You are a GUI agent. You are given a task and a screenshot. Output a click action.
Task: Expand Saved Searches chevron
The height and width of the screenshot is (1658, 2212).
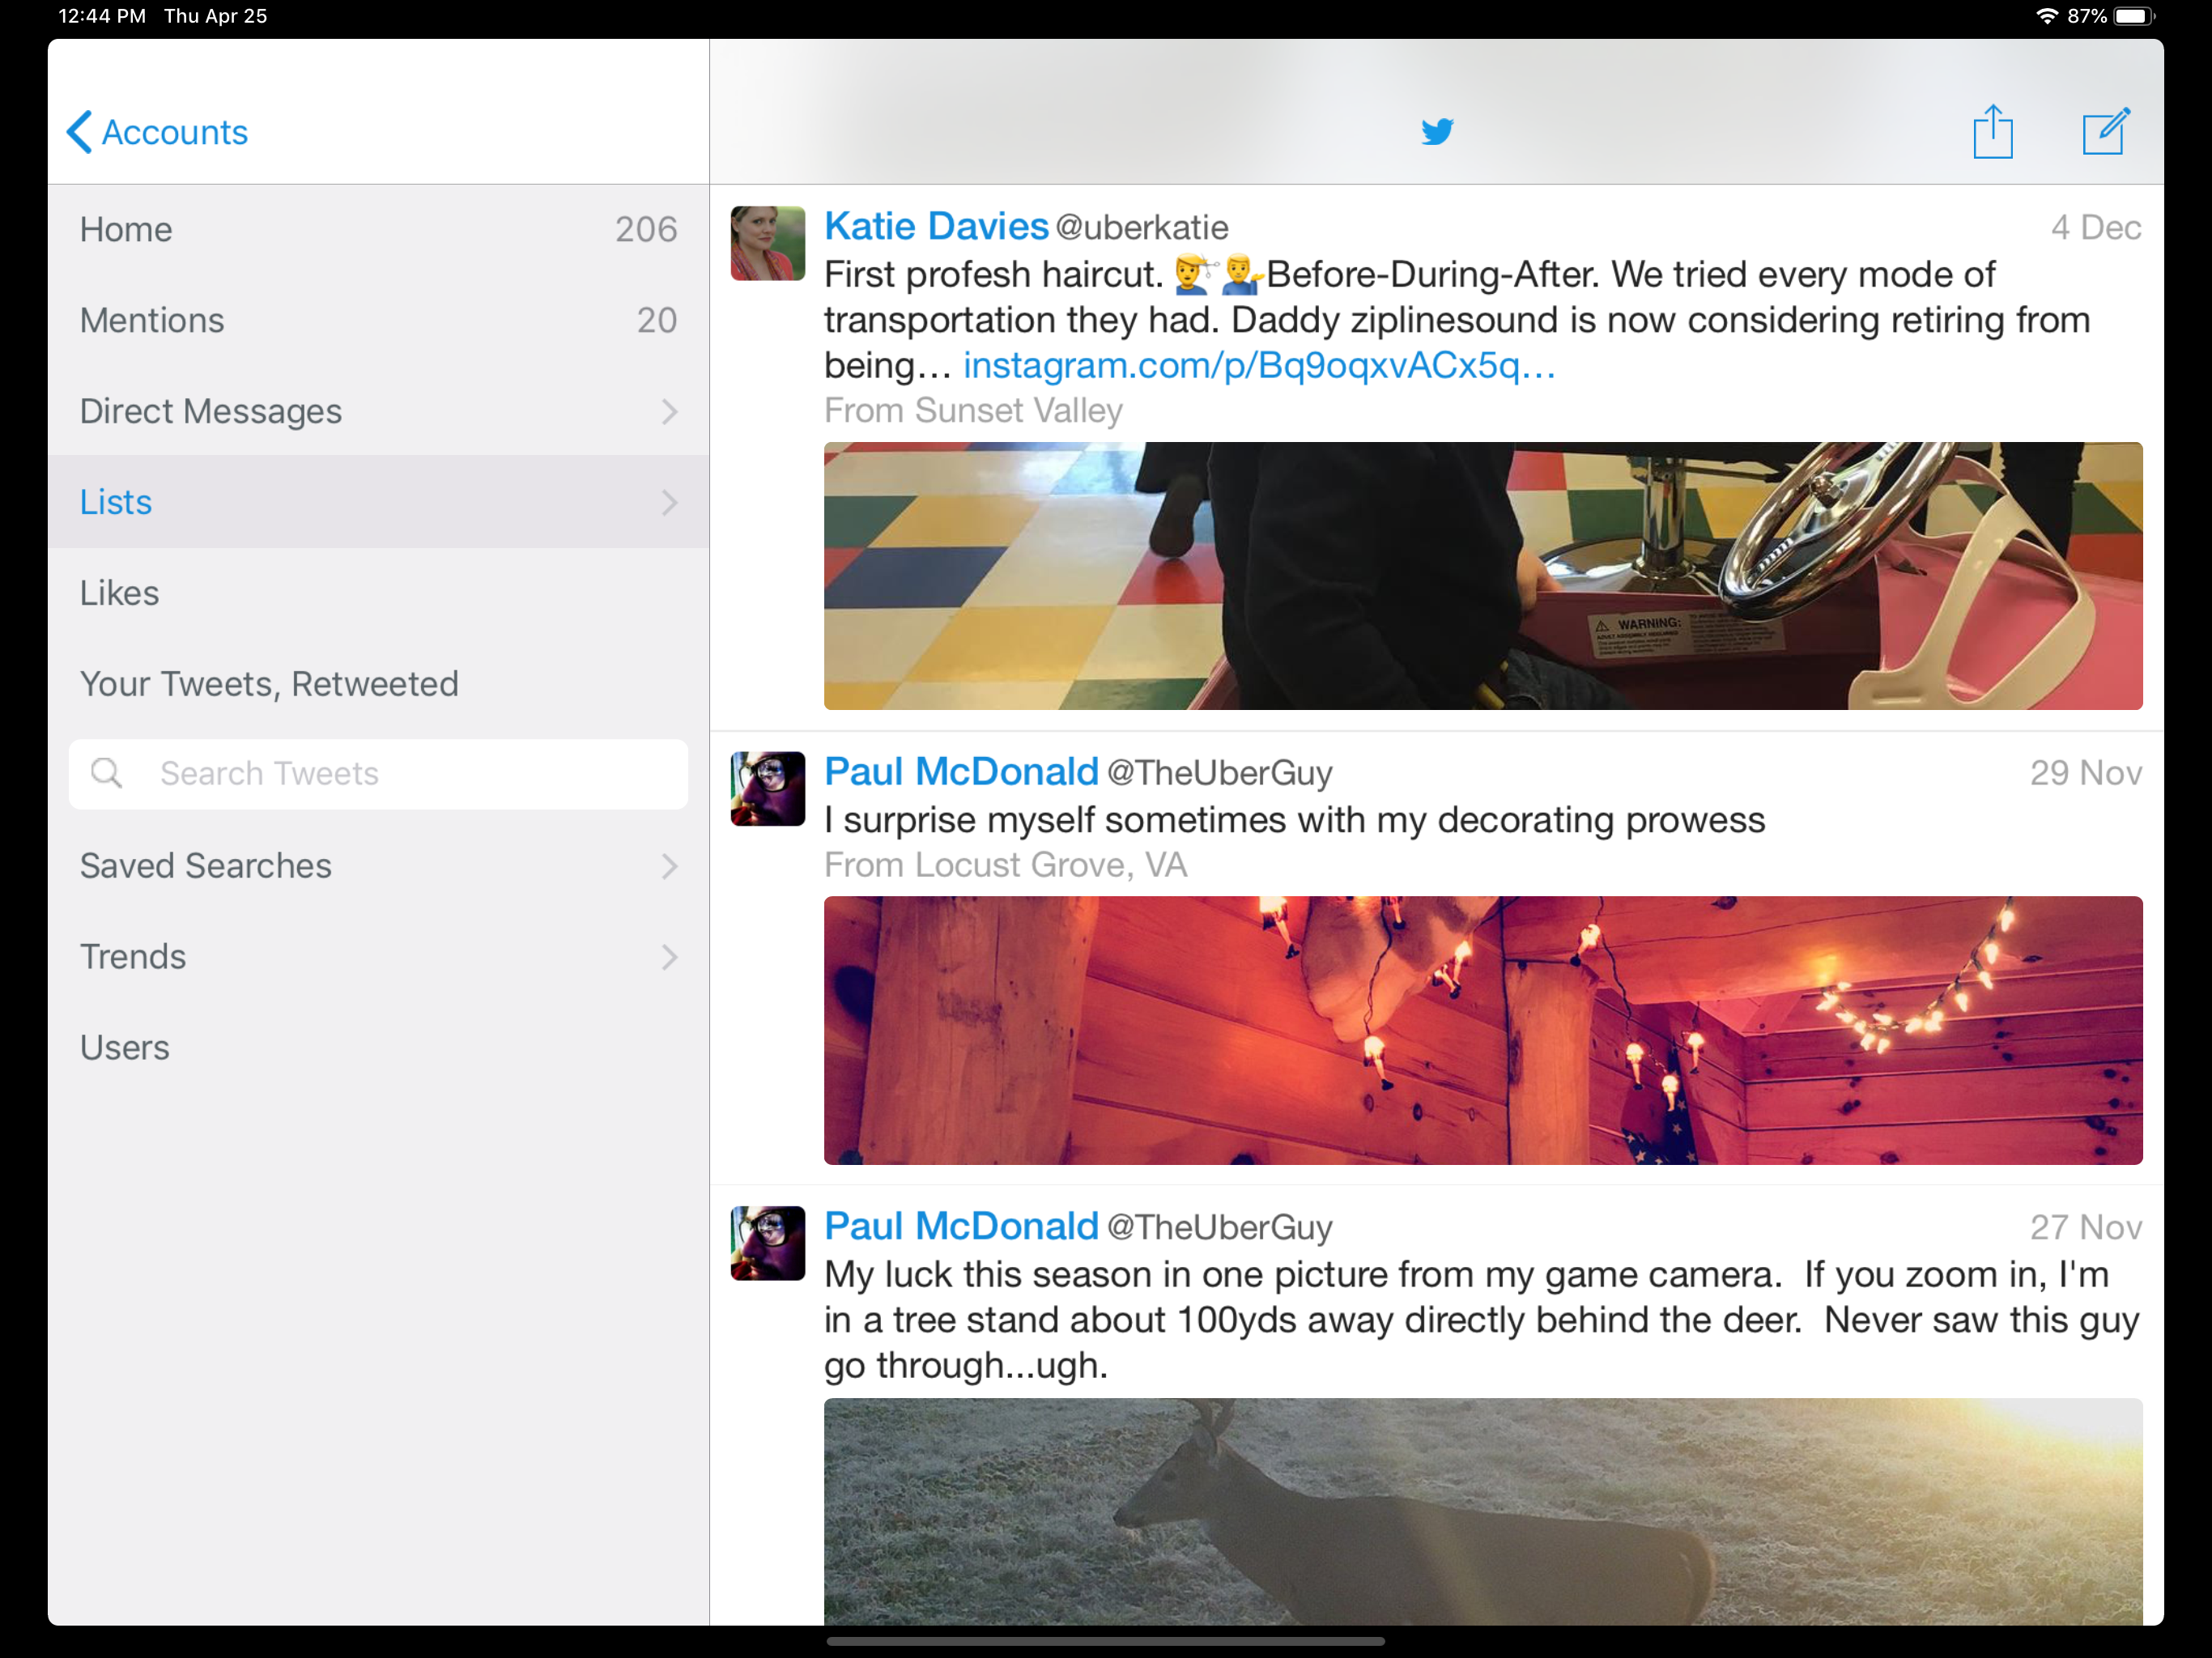669,866
